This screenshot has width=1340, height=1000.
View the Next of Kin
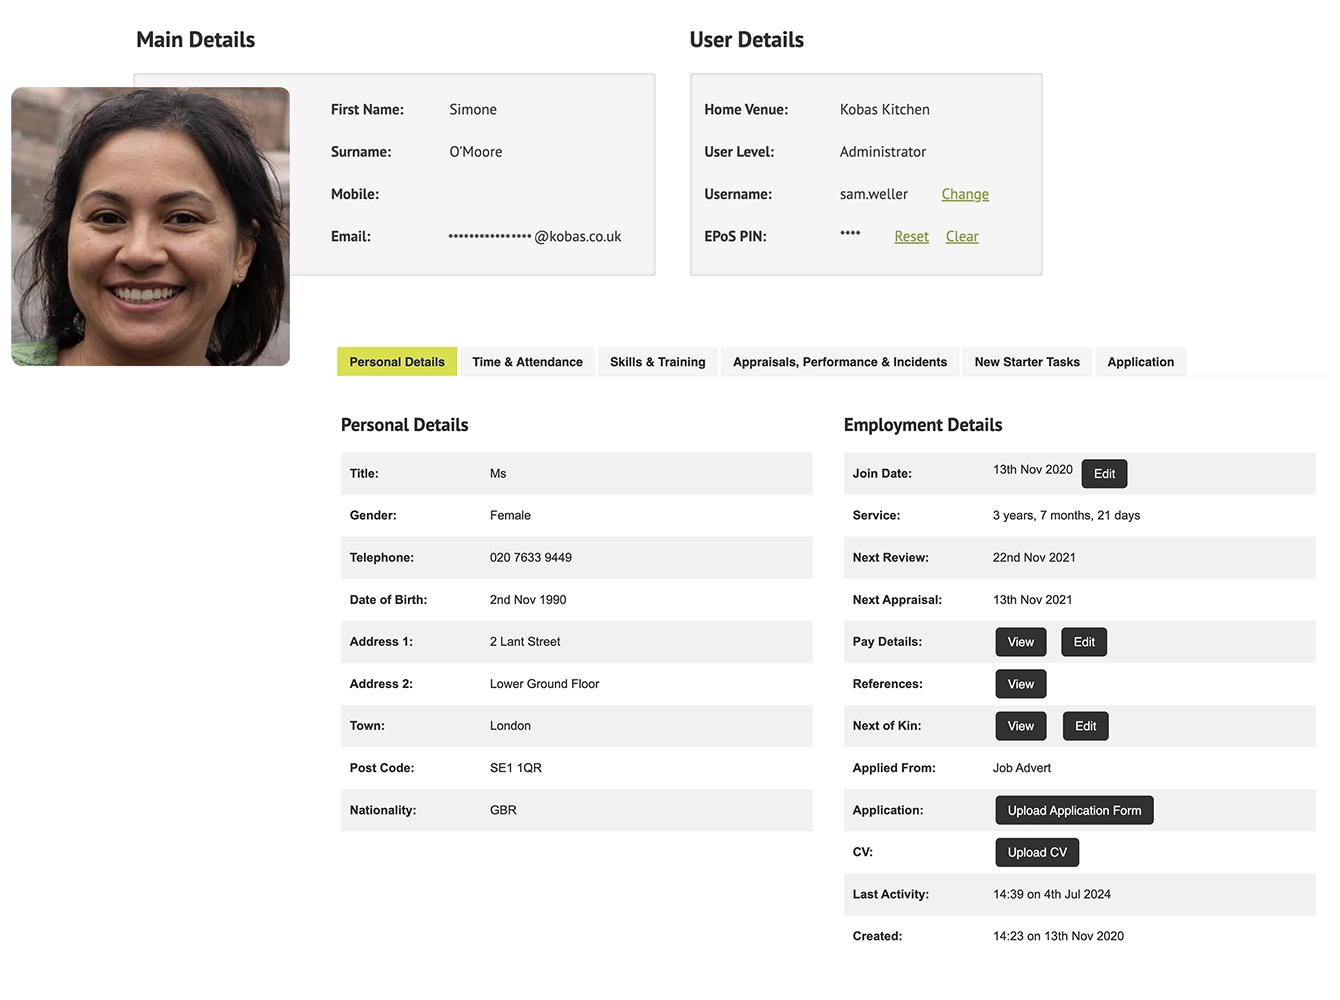1020,726
